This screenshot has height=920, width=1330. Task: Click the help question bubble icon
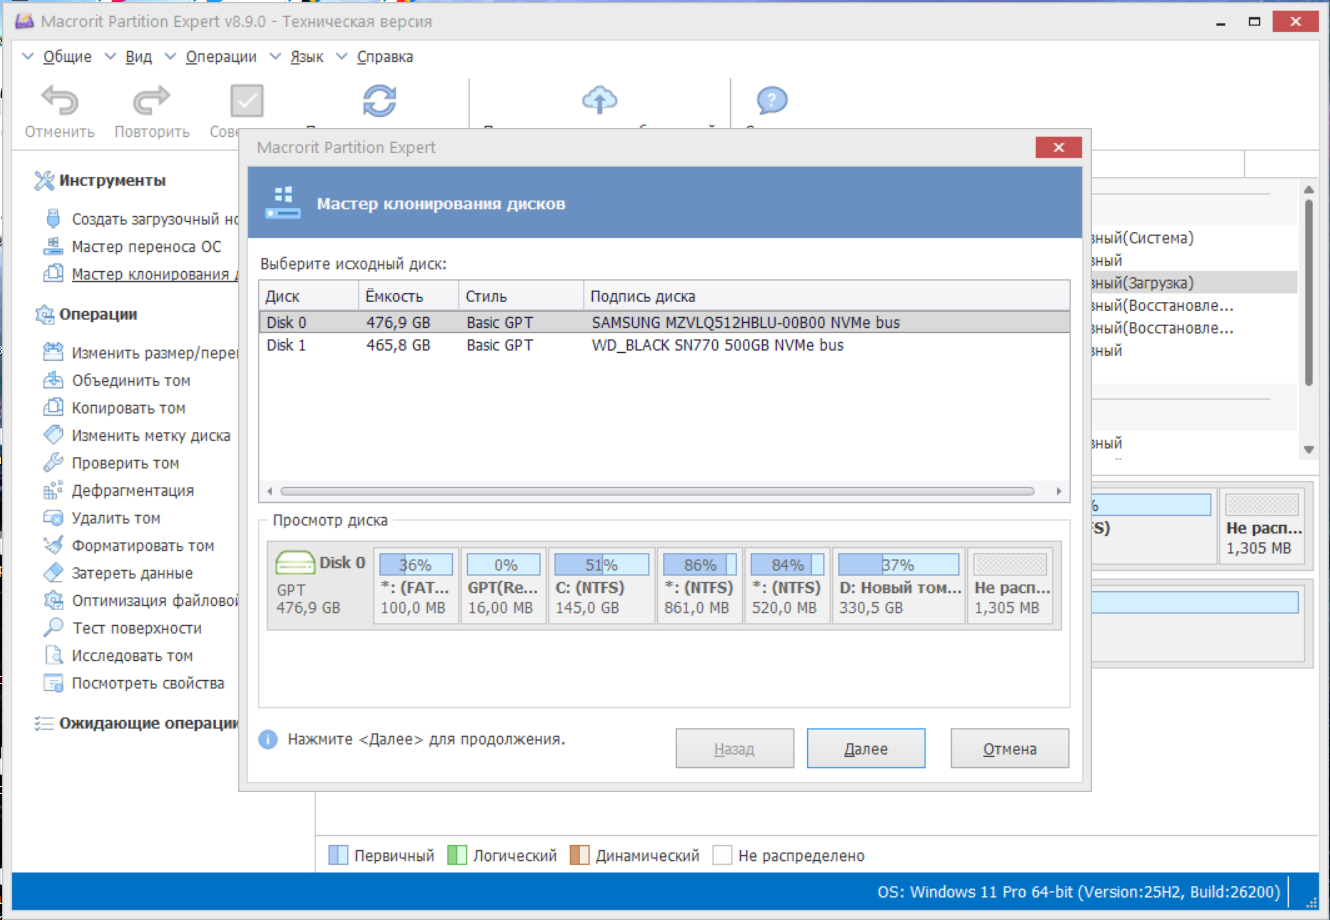[771, 101]
